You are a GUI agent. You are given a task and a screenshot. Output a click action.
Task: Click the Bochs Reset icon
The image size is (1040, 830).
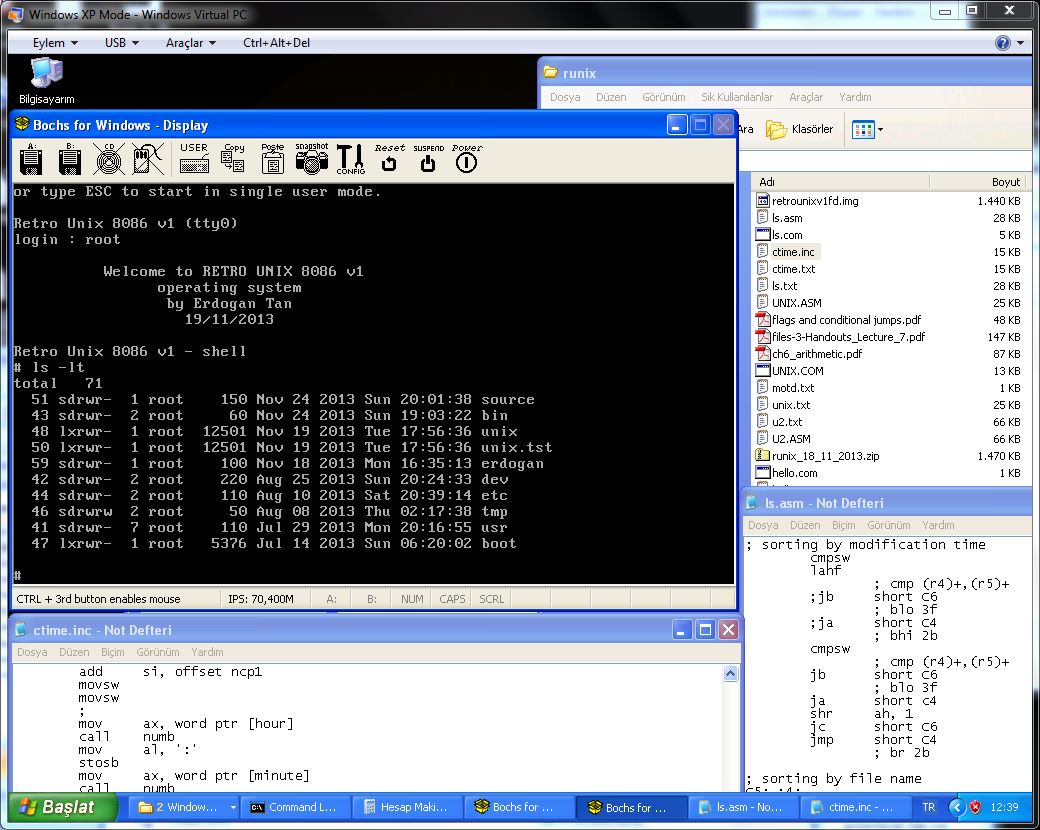coord(389,158)
